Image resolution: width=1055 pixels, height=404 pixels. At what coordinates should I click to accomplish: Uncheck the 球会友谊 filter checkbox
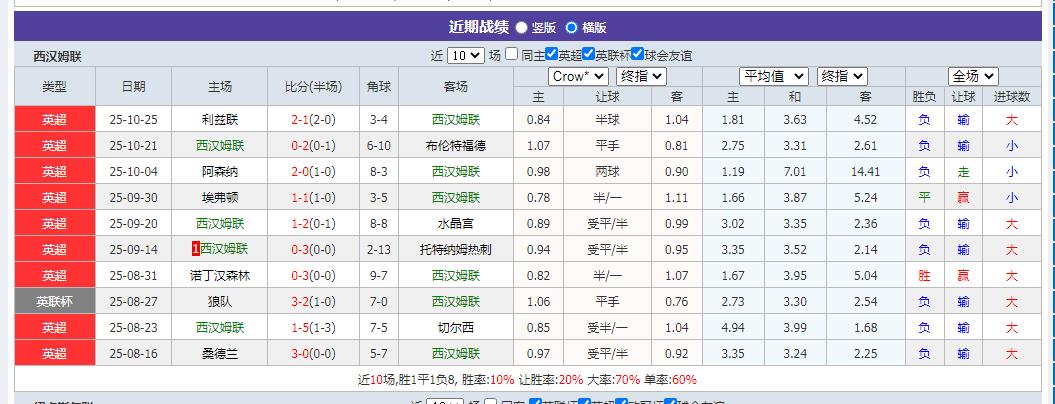pyautogui.click(x=637, y=55)
